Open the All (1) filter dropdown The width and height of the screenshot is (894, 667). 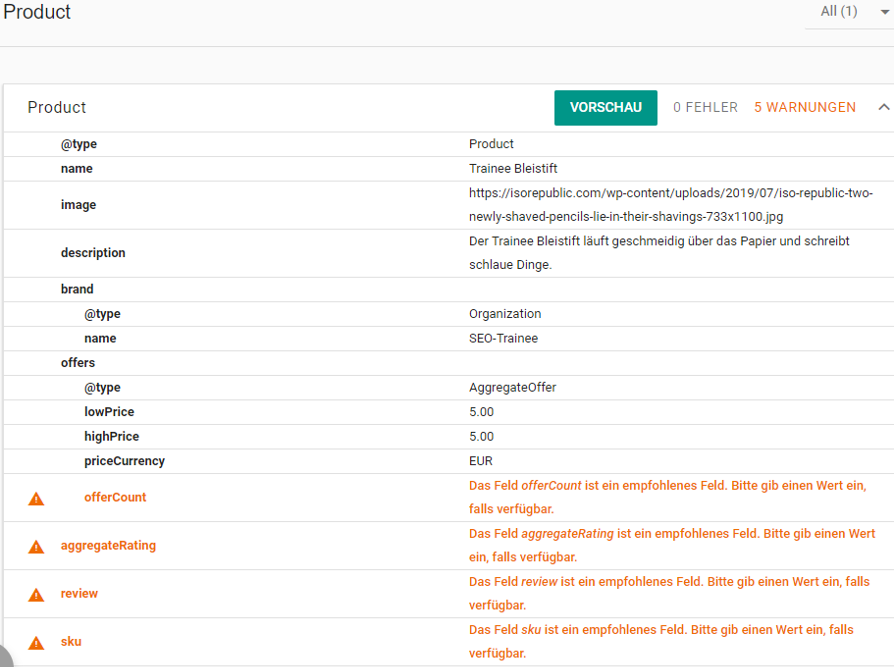pos(851,12)
